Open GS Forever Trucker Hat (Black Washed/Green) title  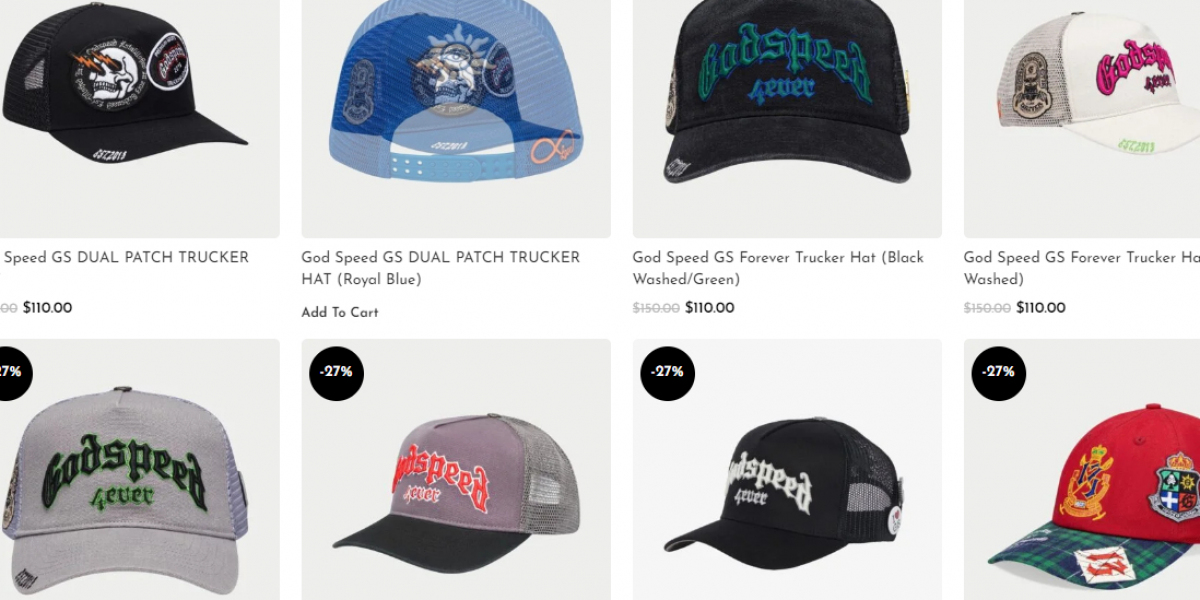pos(778,268)
